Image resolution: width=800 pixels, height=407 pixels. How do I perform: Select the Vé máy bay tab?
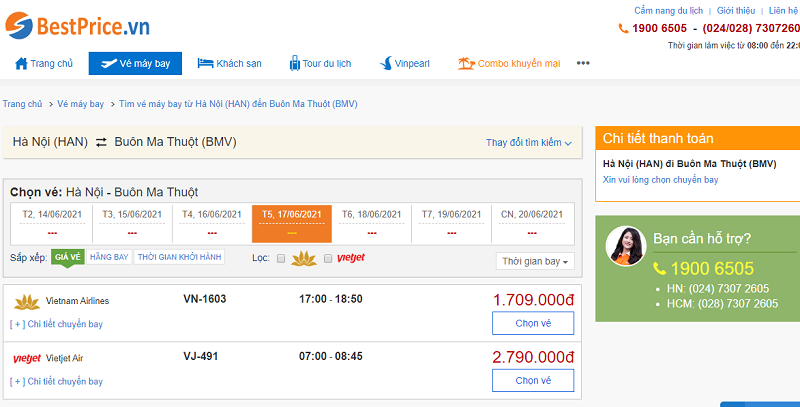point(135,64)
